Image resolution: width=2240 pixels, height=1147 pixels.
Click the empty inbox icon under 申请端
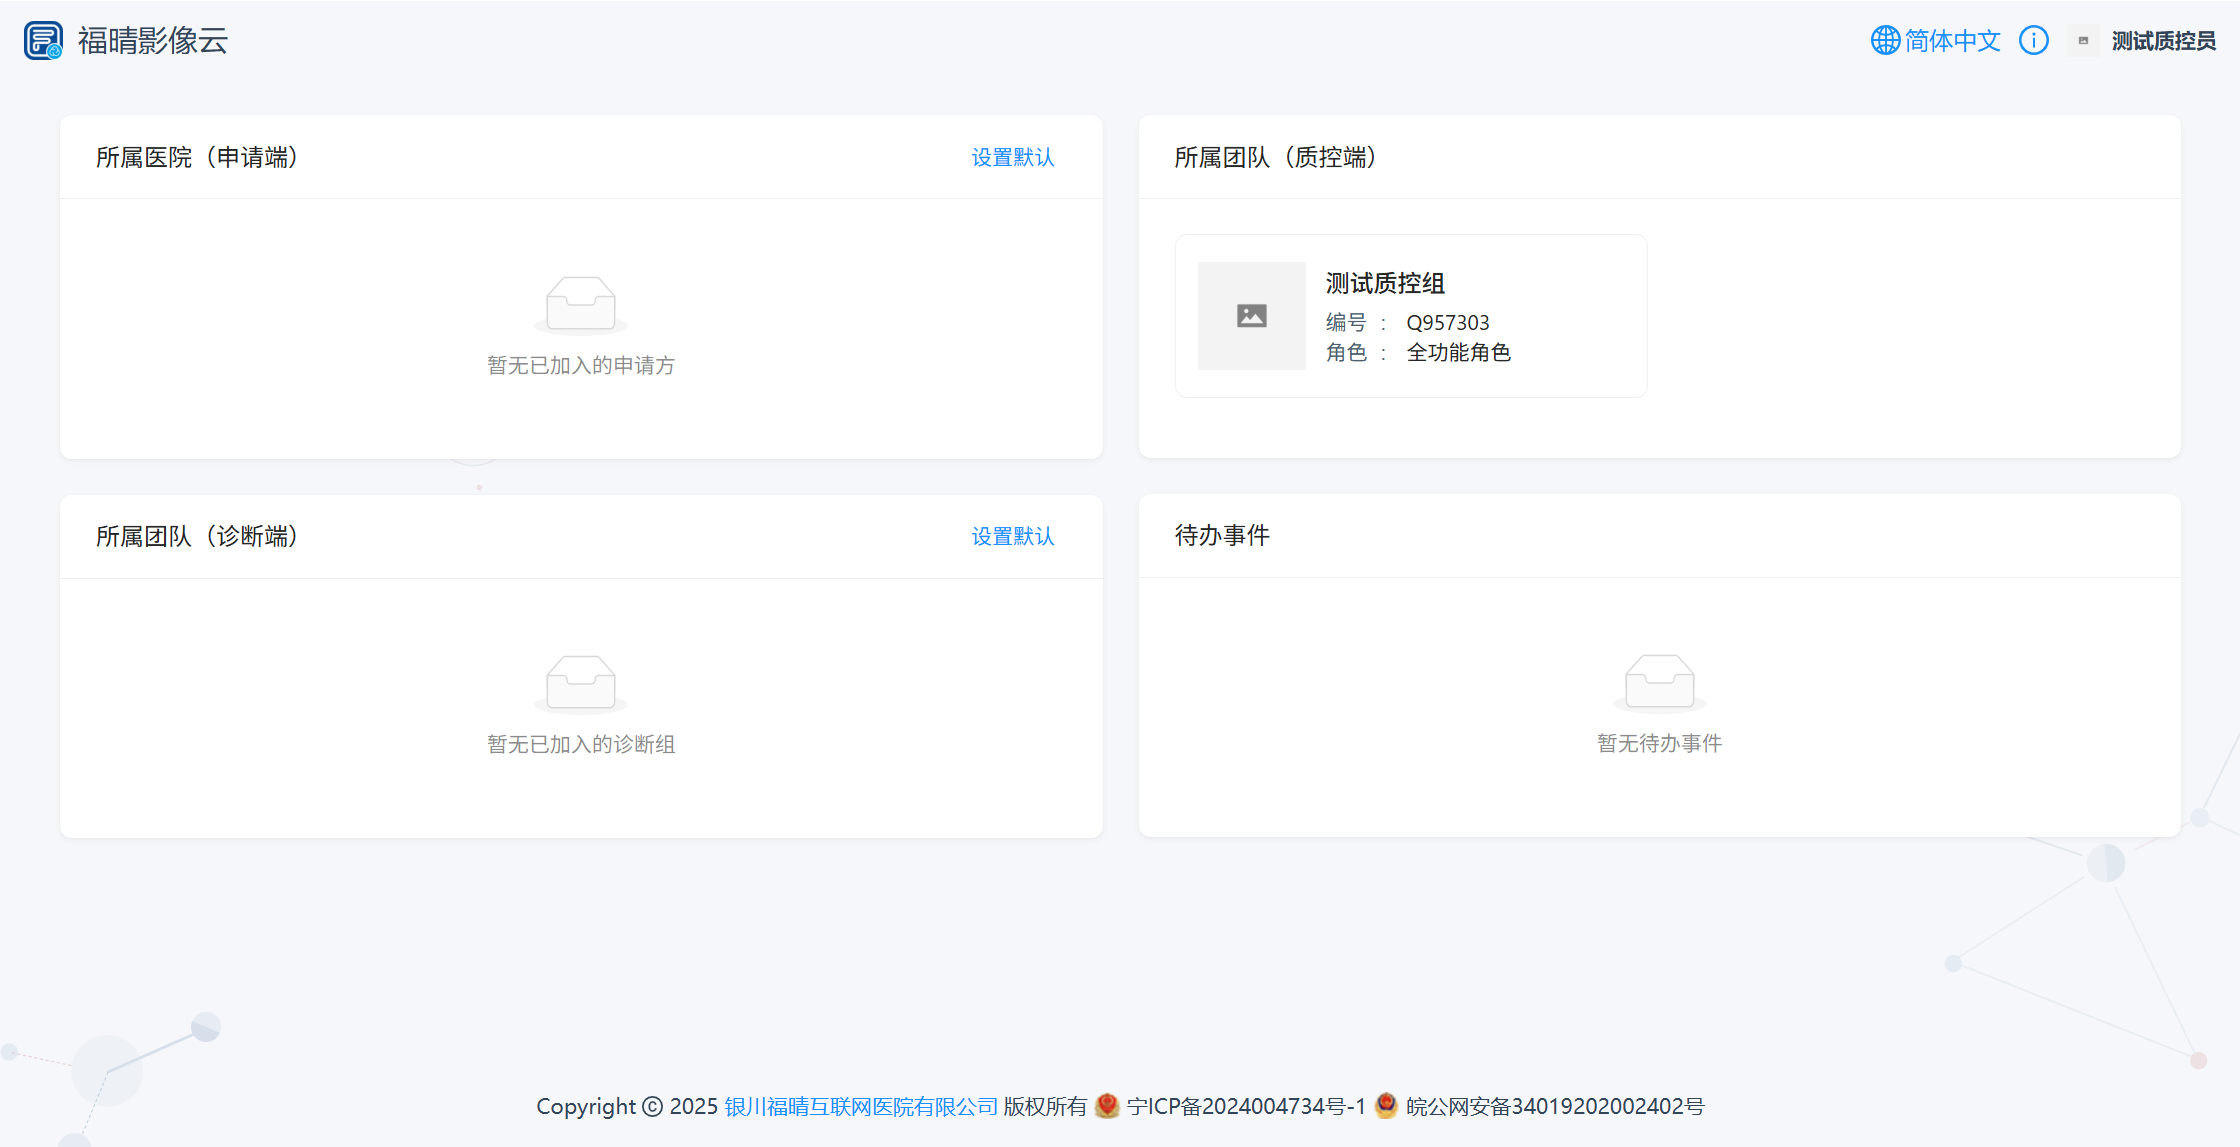(x=581, y=303)
